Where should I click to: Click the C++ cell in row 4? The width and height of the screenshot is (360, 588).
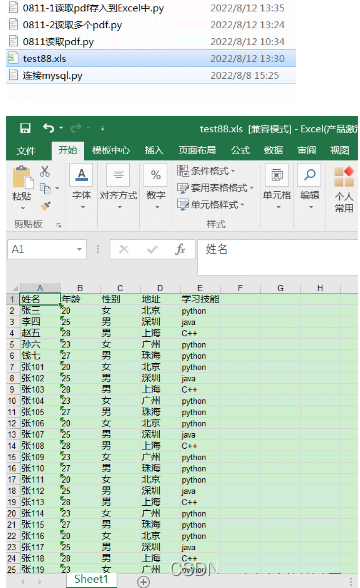point(200,333)
